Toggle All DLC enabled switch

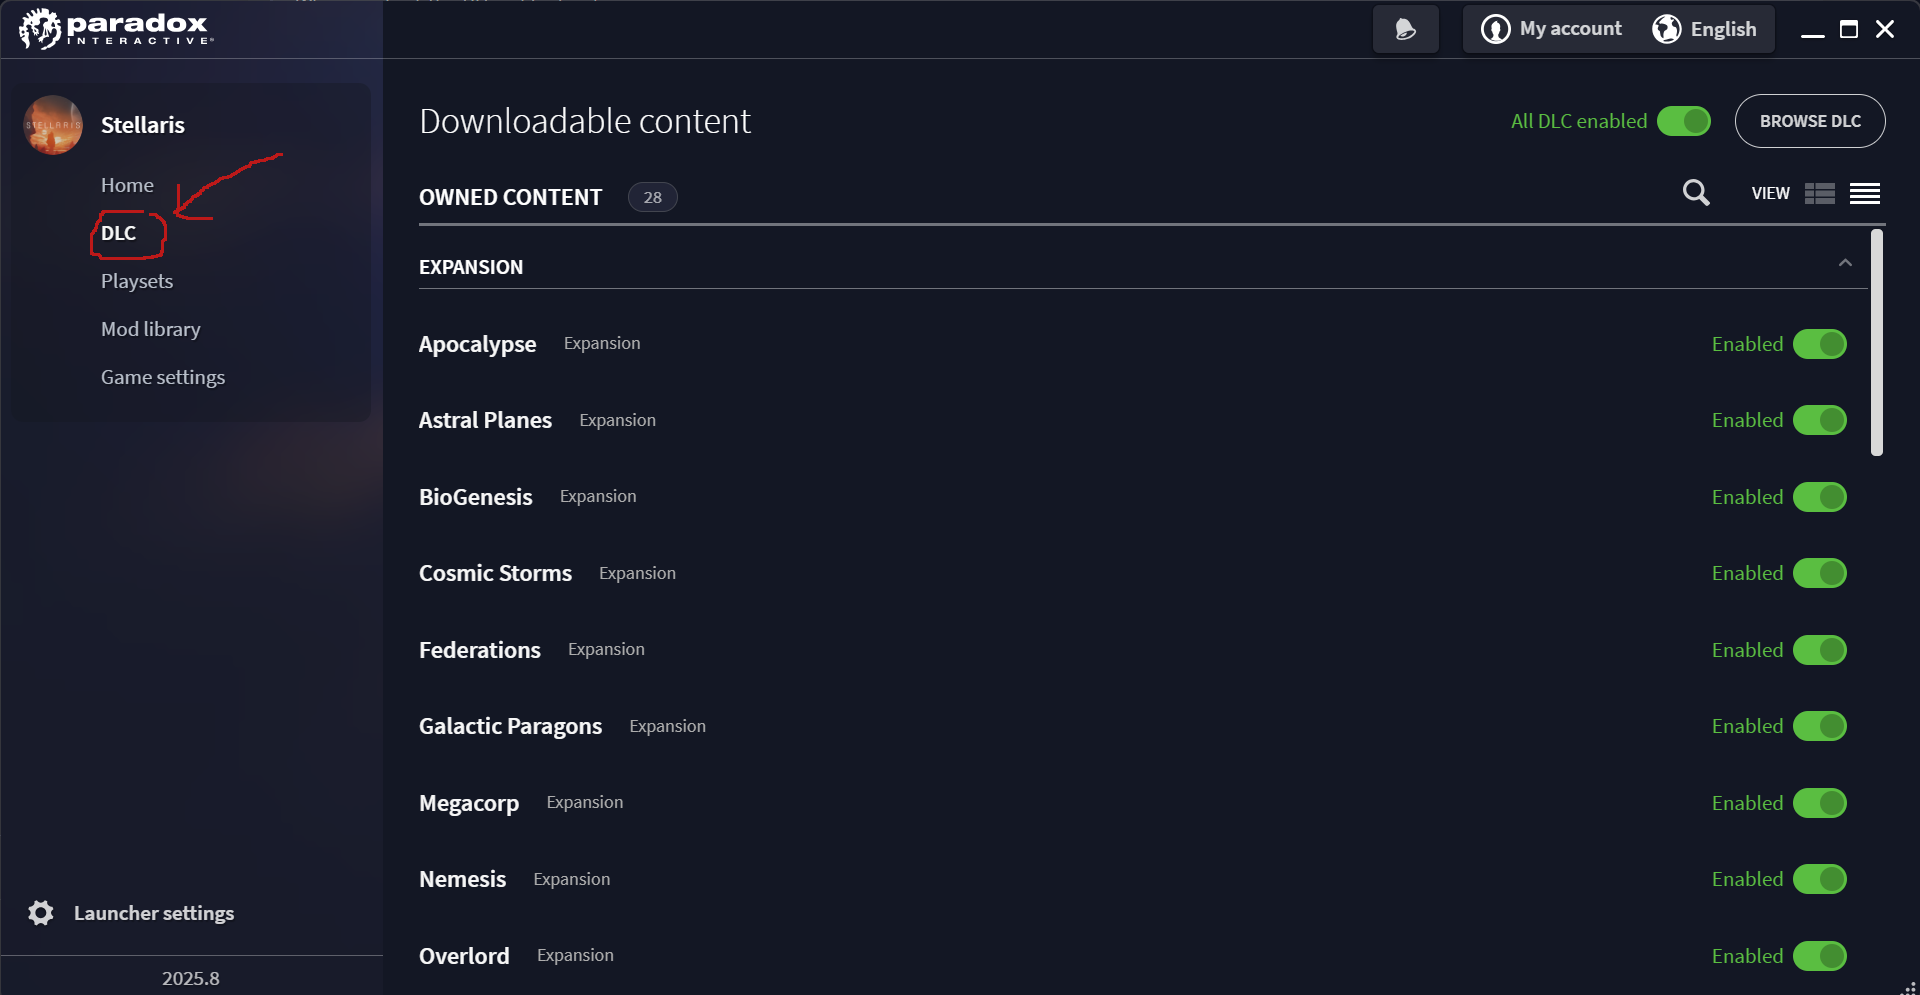pos(1684,121)
